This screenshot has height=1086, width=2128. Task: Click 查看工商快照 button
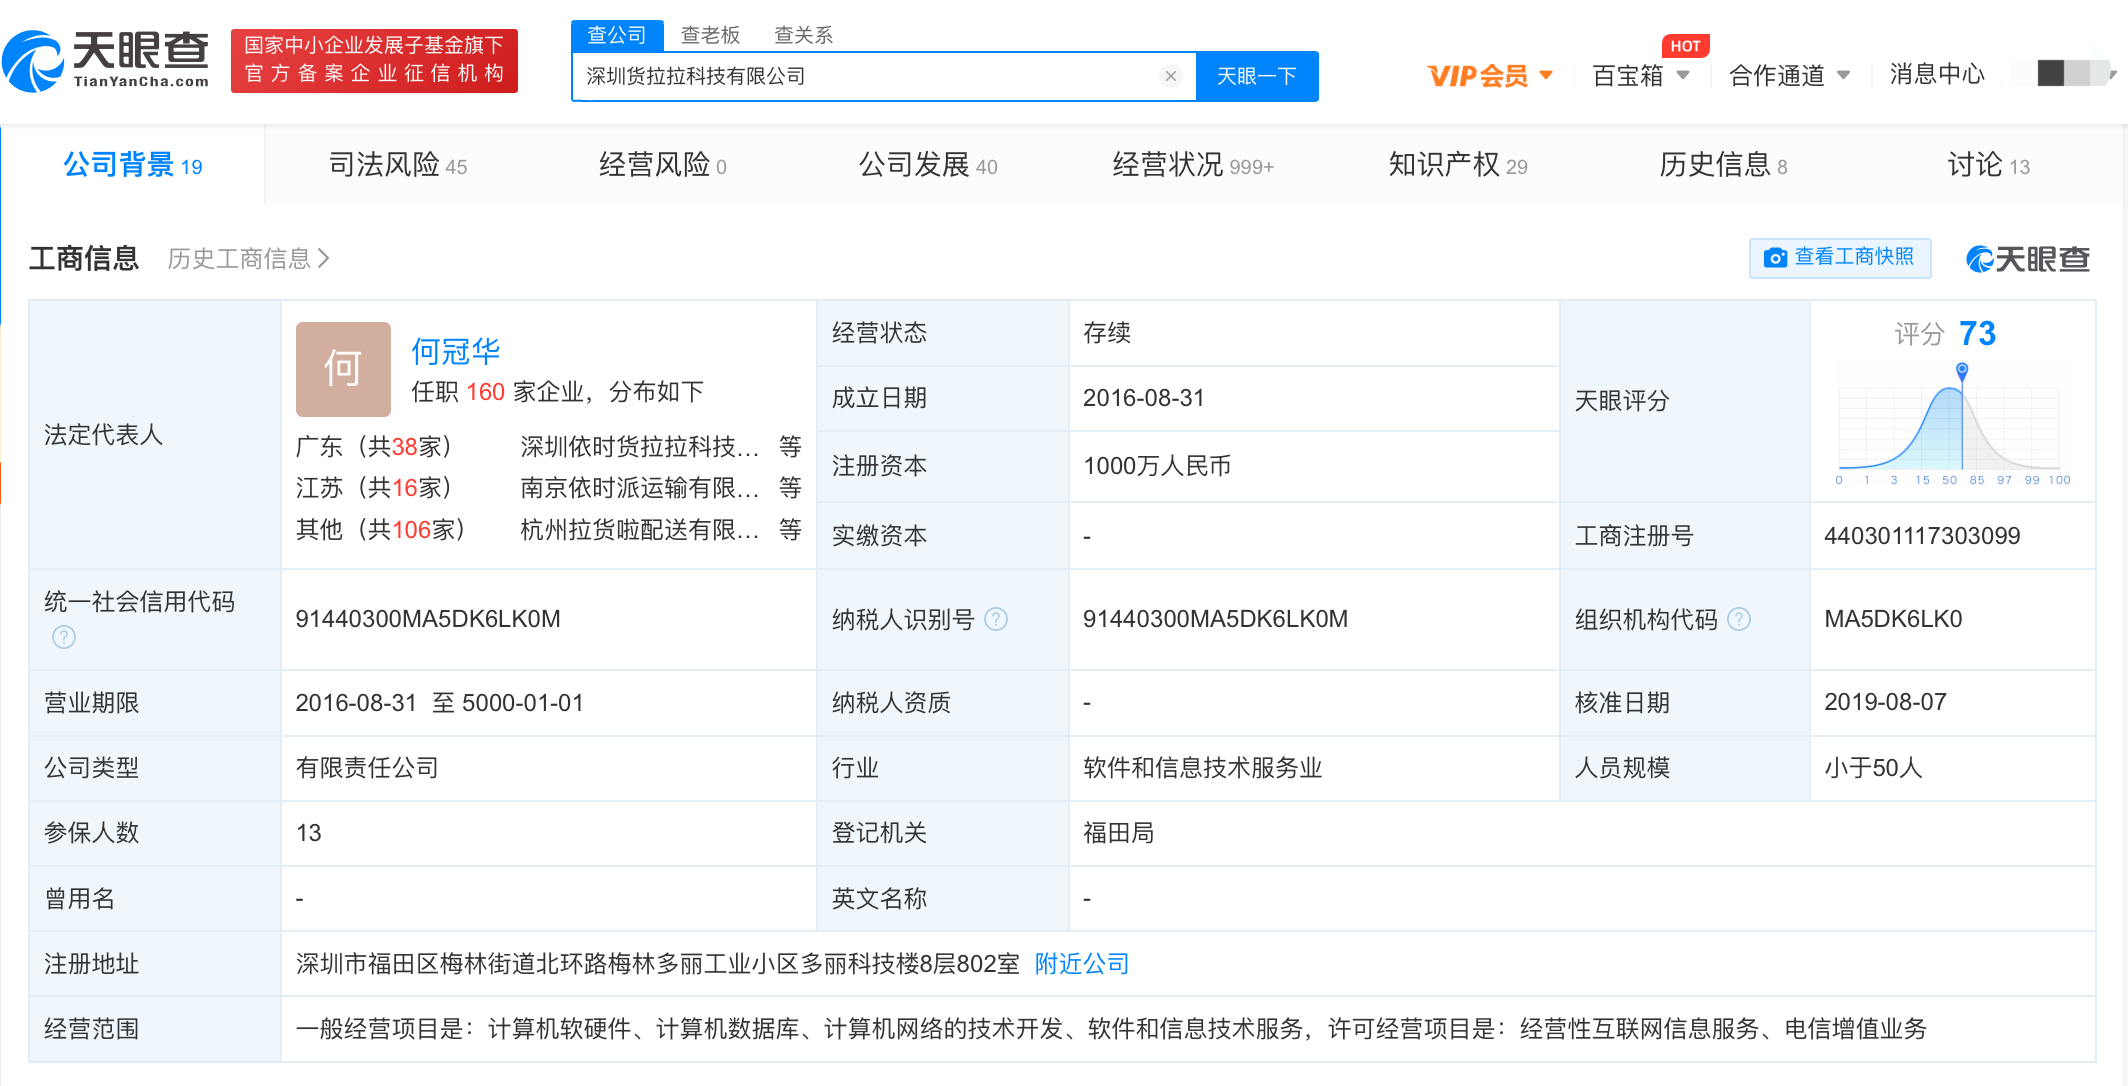[x=1840, y=258]
